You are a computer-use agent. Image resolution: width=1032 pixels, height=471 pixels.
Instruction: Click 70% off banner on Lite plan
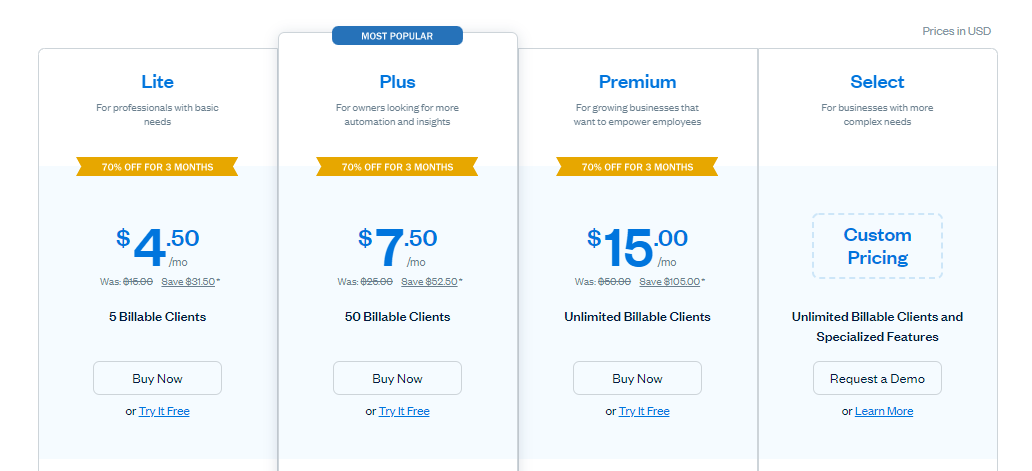157,166
